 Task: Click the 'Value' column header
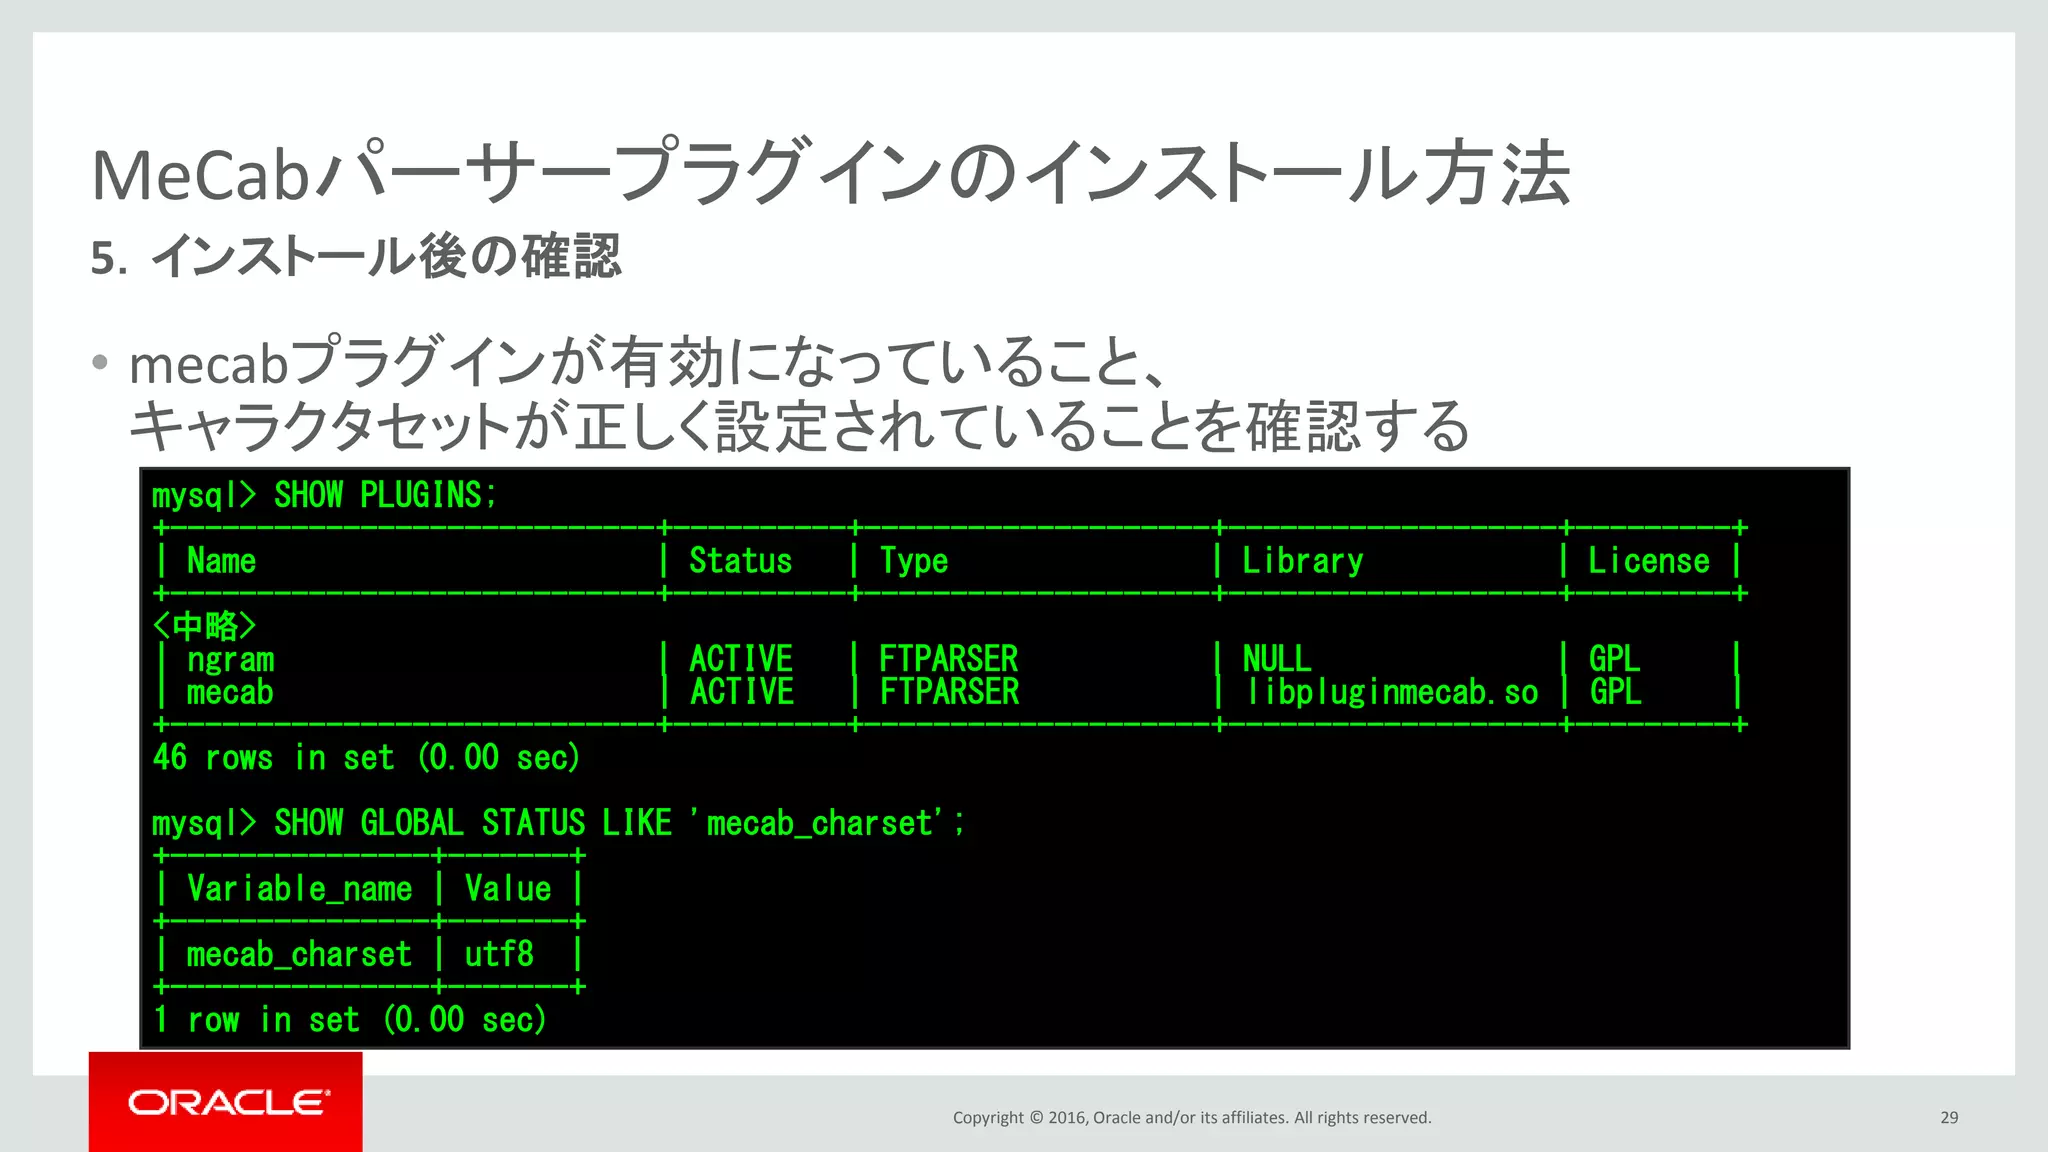coord(507,889)
